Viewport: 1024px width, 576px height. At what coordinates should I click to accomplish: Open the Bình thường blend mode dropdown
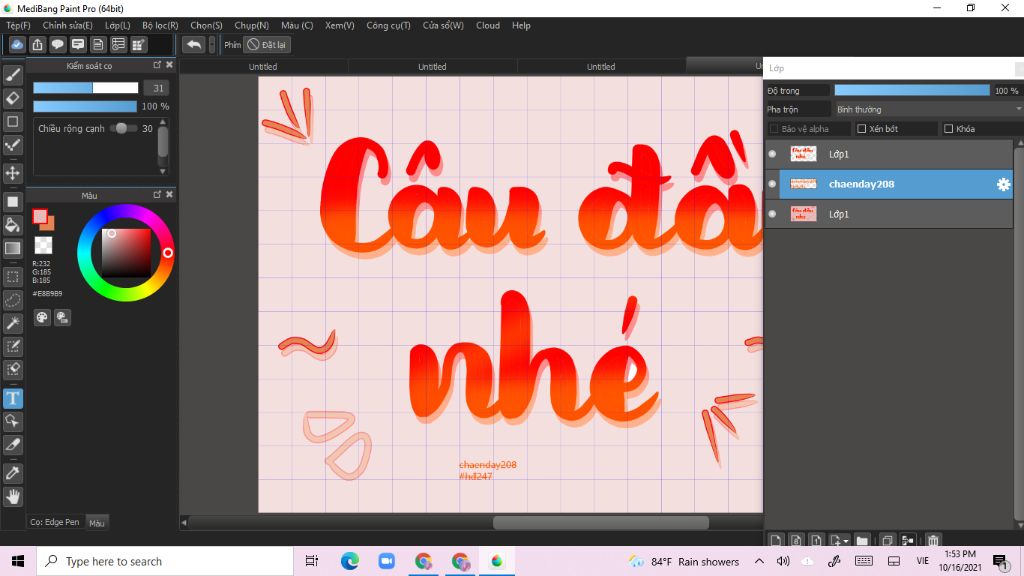(928, 109)
